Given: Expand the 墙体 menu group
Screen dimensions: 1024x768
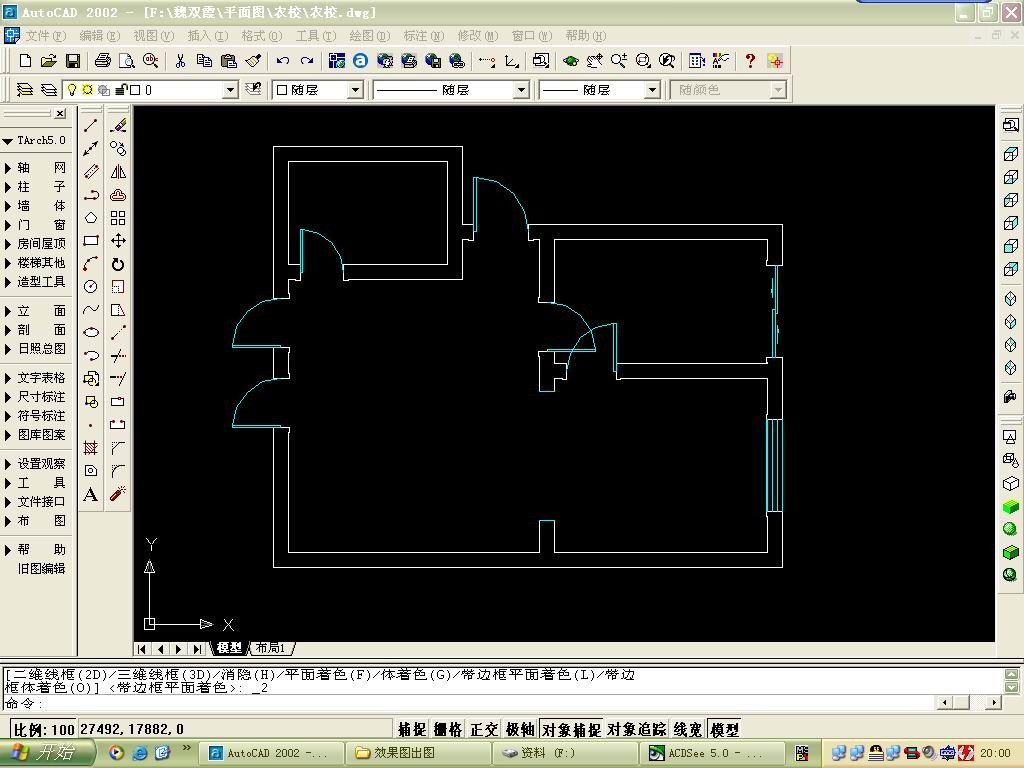Looking at the screenshot, I should pos(35,206).
